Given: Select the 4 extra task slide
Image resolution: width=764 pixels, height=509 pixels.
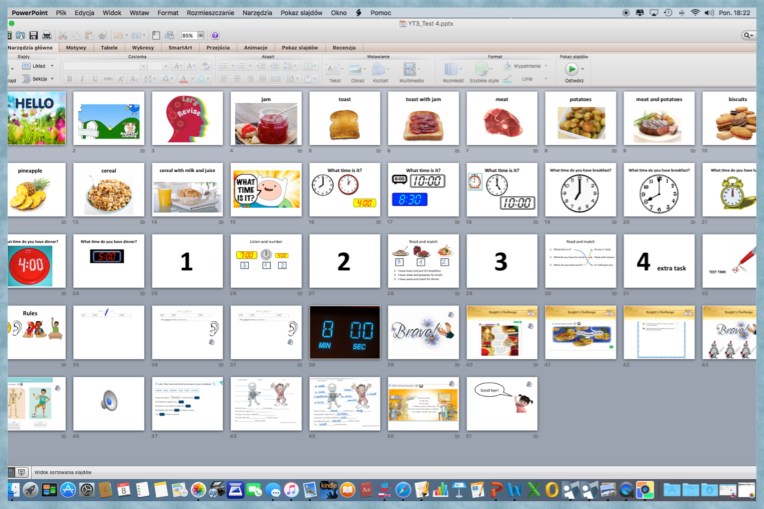Looking at the screenshot, I should coord(659,261).
